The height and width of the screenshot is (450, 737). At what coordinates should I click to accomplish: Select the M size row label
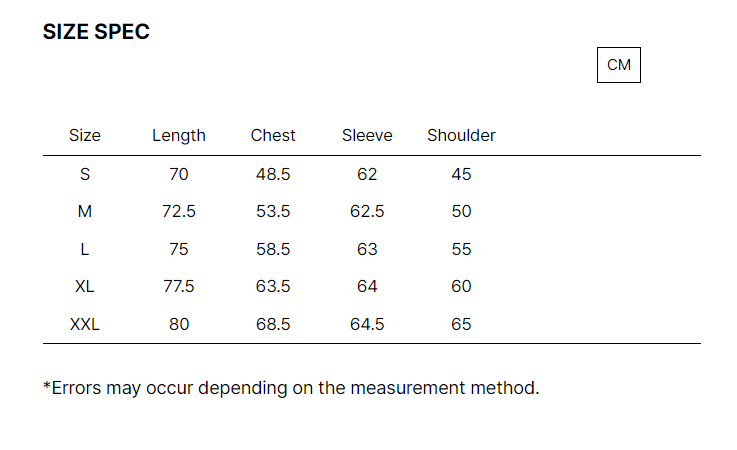pos(85,212)
